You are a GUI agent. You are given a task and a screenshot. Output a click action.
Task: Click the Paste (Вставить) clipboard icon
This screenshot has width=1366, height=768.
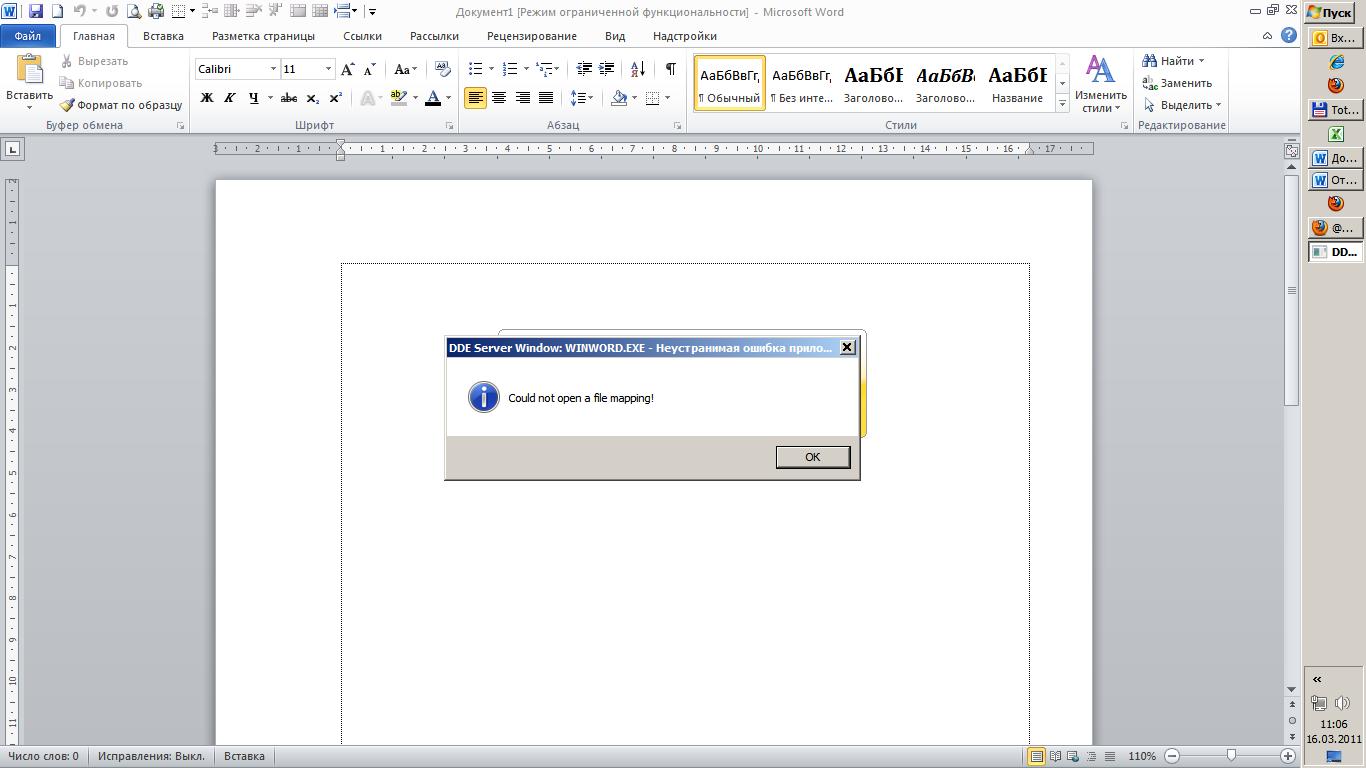tap(29, 71)
